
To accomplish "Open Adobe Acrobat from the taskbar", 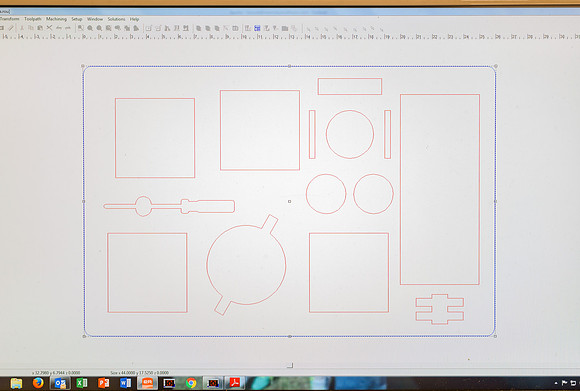I will [x=235, y=382].
